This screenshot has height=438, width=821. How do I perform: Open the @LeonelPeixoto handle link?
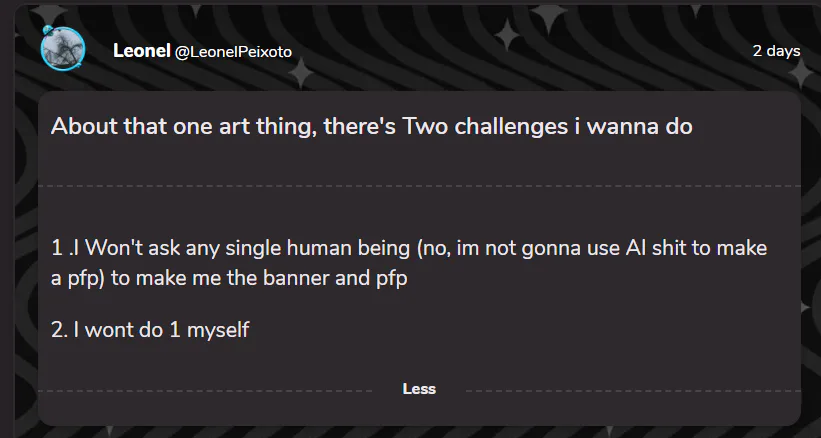234,51
